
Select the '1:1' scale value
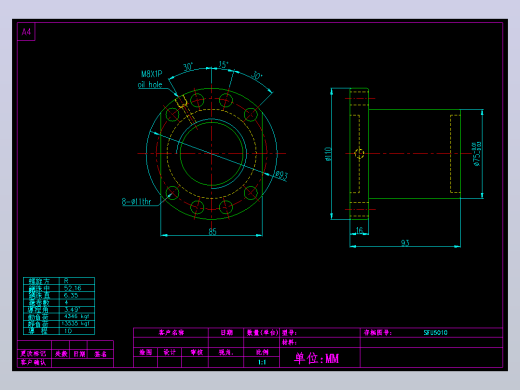(x=262, y=362)
